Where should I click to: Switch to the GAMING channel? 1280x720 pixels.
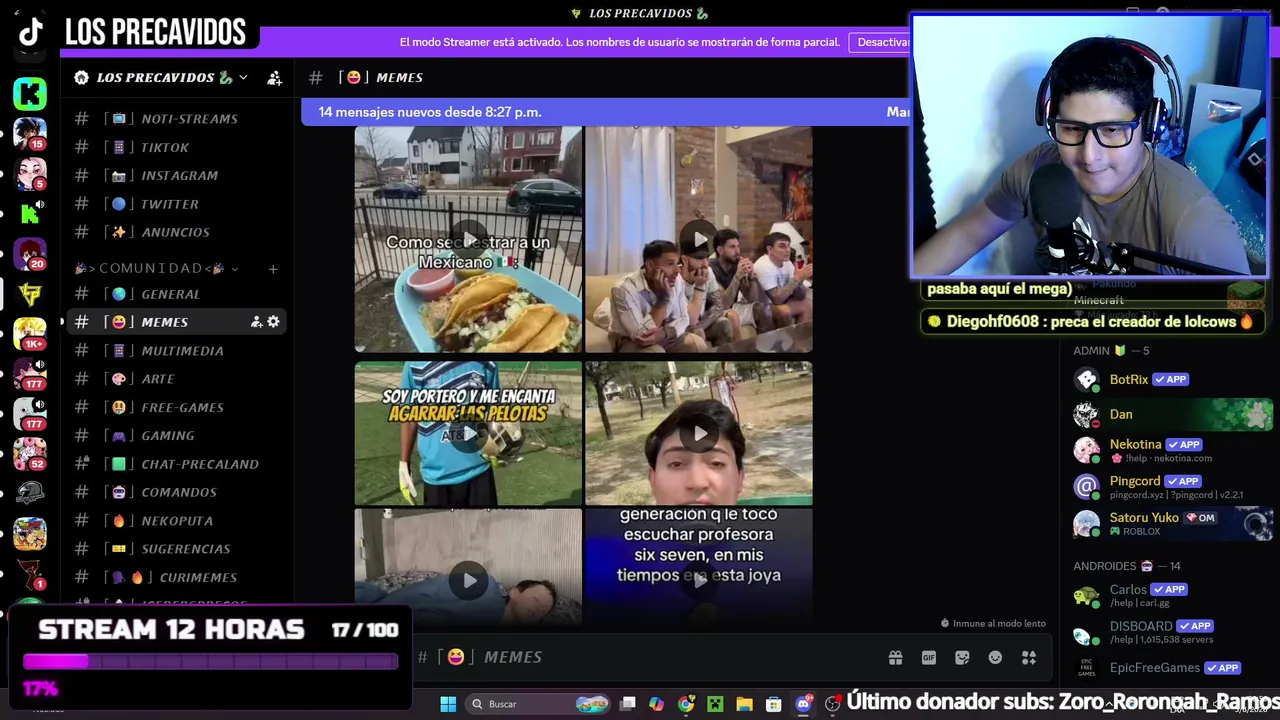coord(178,436)
